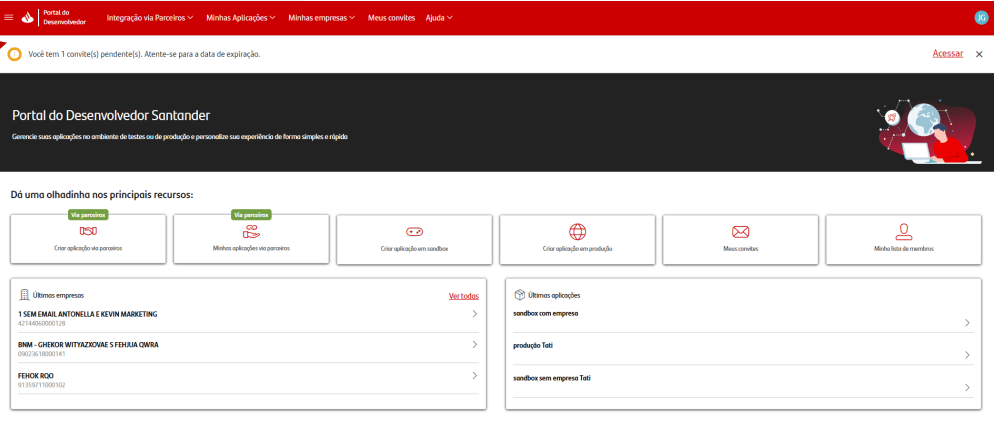
Task: Click the gamepad icon for sandbox application
Action: 414,232
